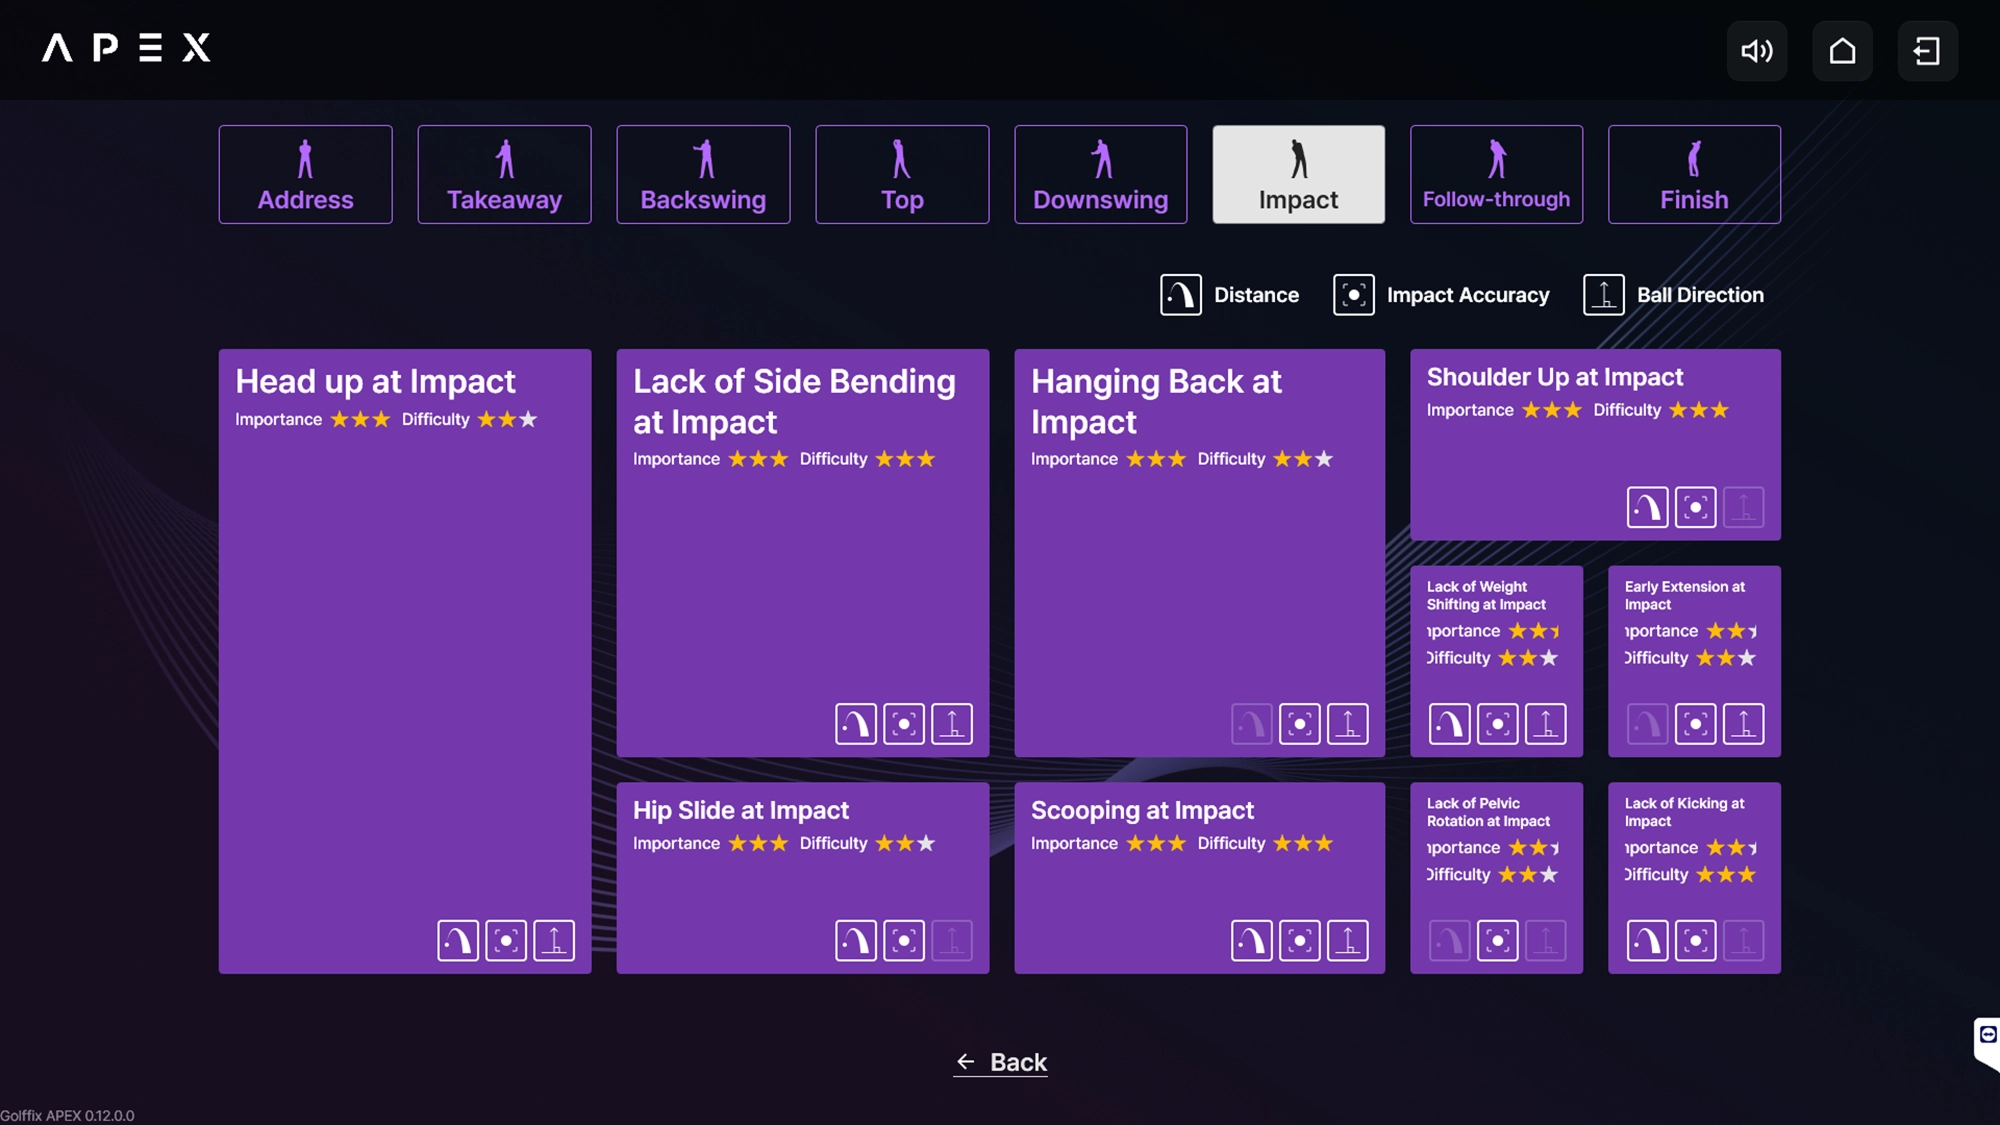Image resolution: width=2000 pixels, height=1125 pixels.
Task: Click impact accuracy icon on Hip Slide card
Action: point(904,940)
